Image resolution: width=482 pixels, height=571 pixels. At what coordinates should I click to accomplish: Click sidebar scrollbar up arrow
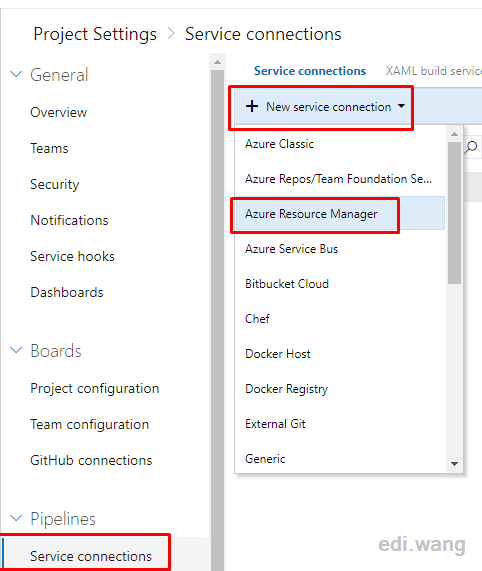217,62
